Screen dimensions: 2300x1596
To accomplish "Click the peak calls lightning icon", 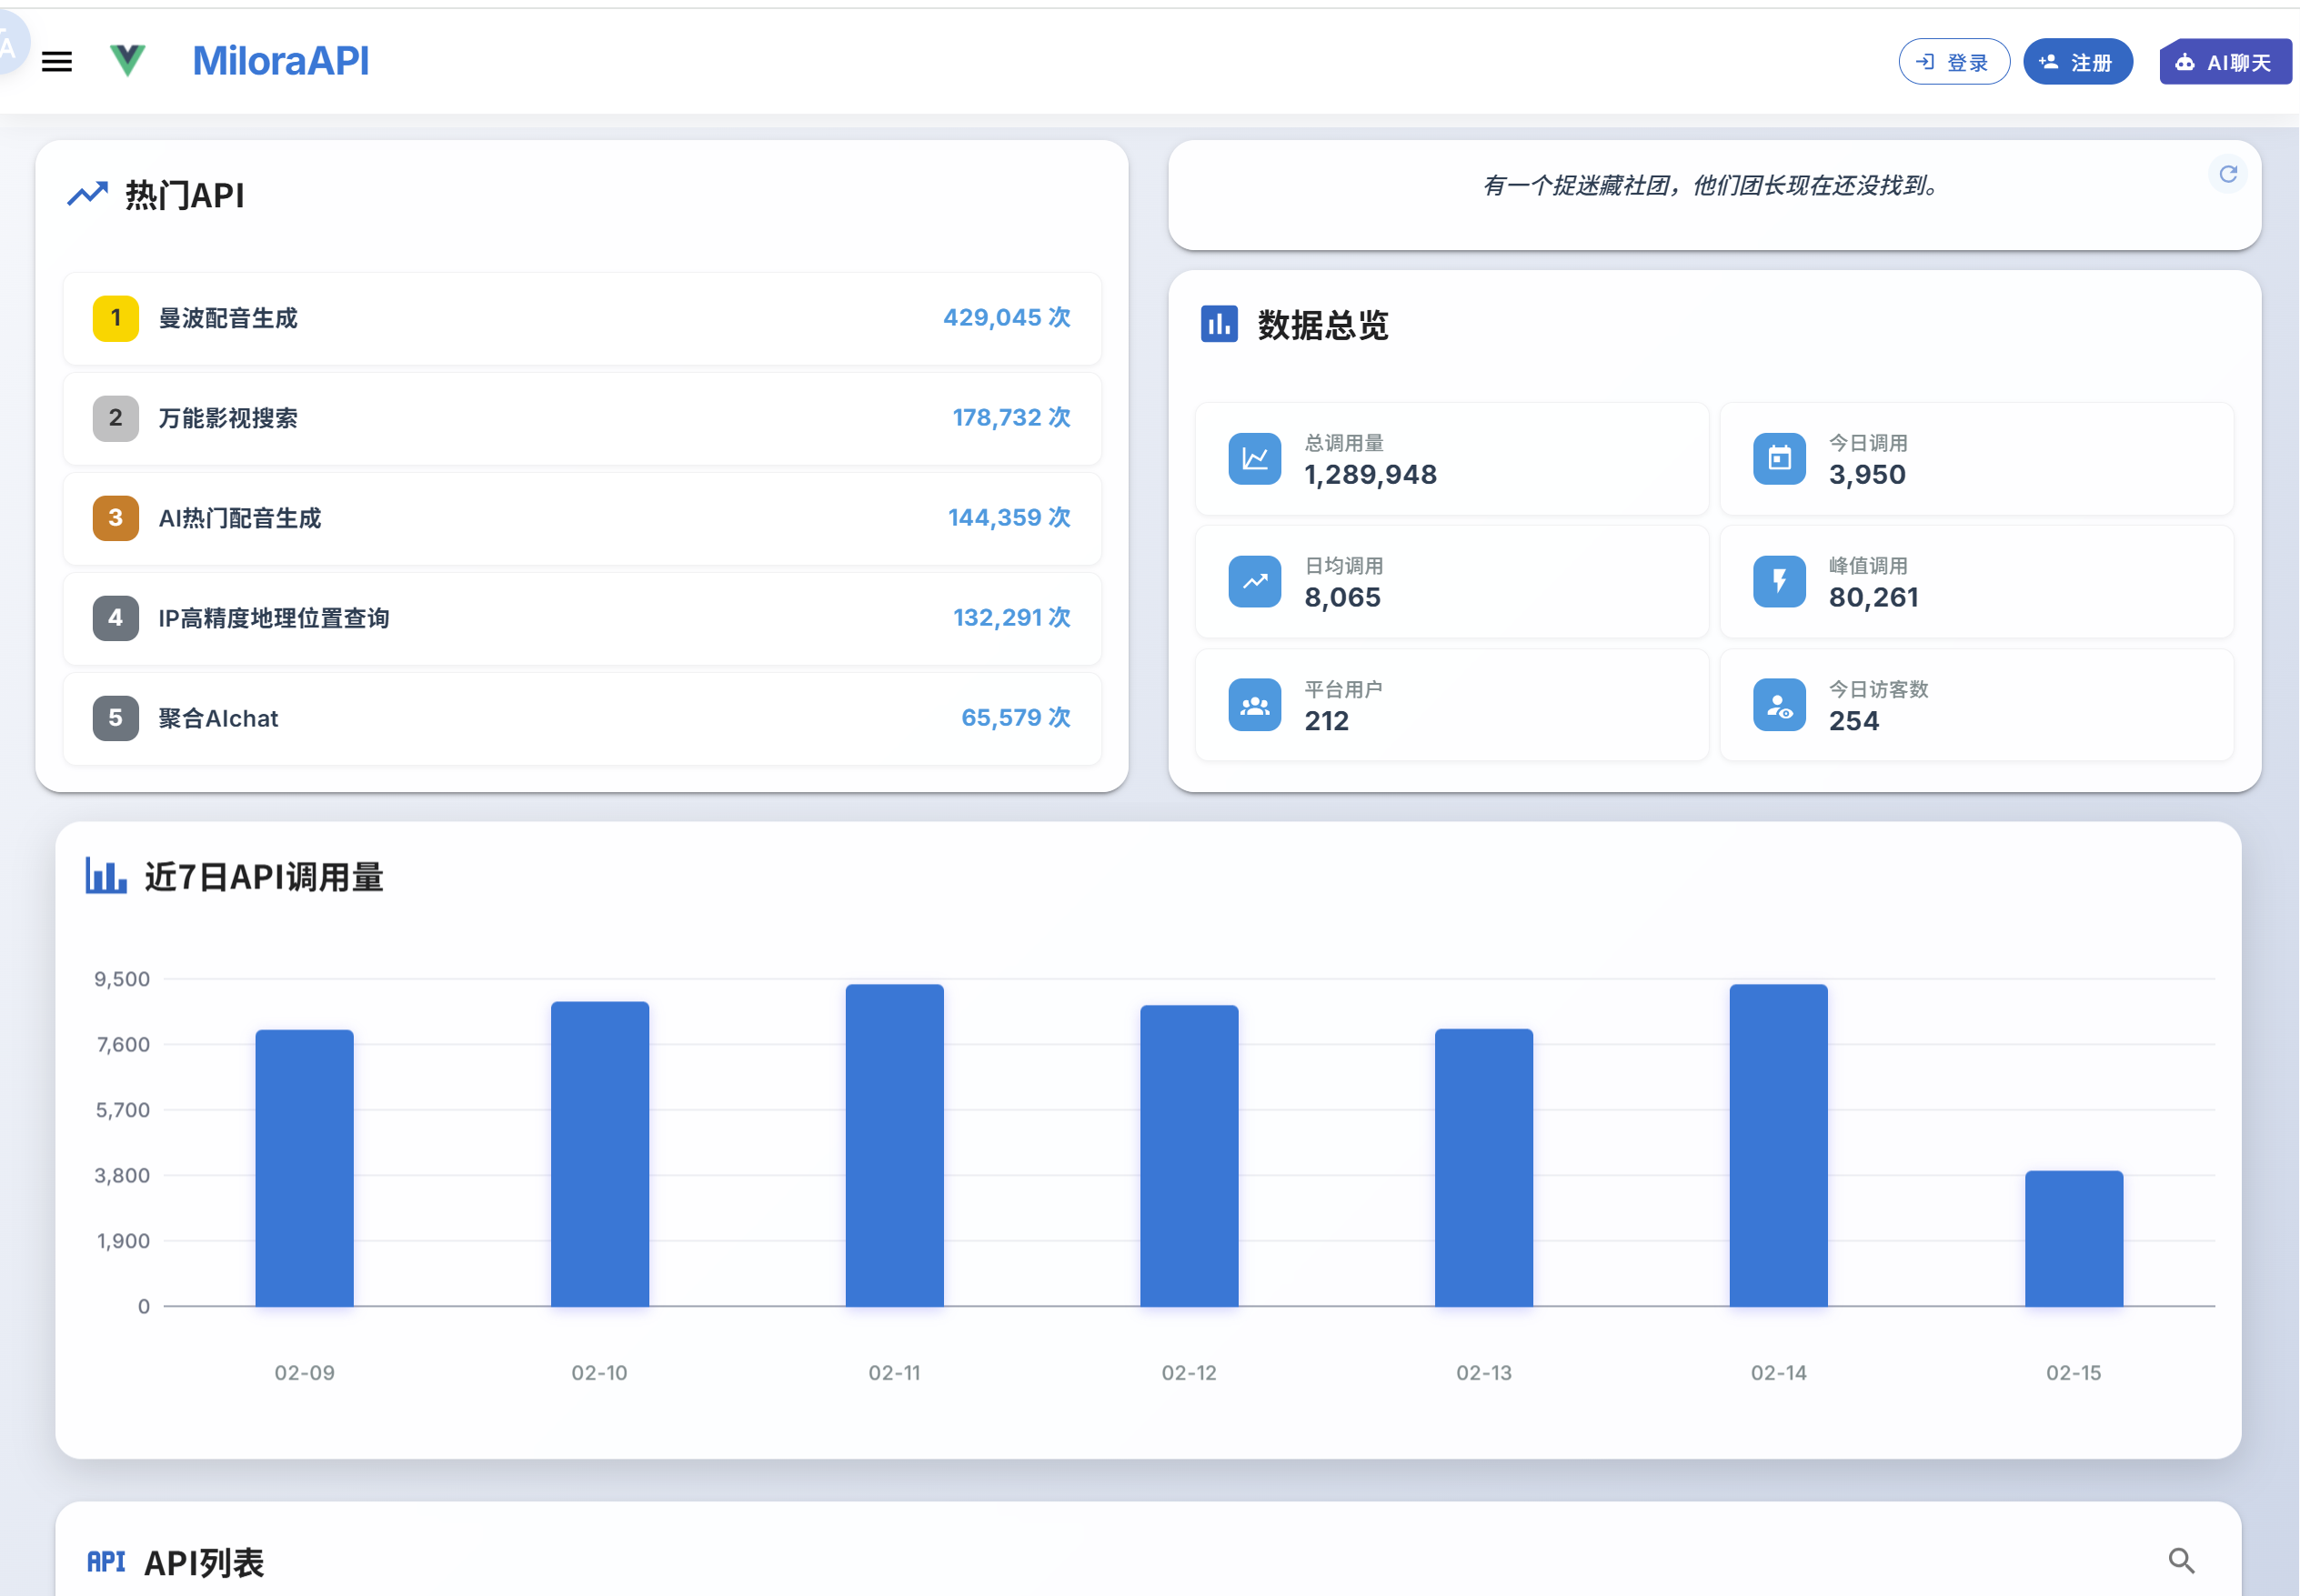I will tap(1778, 582).
